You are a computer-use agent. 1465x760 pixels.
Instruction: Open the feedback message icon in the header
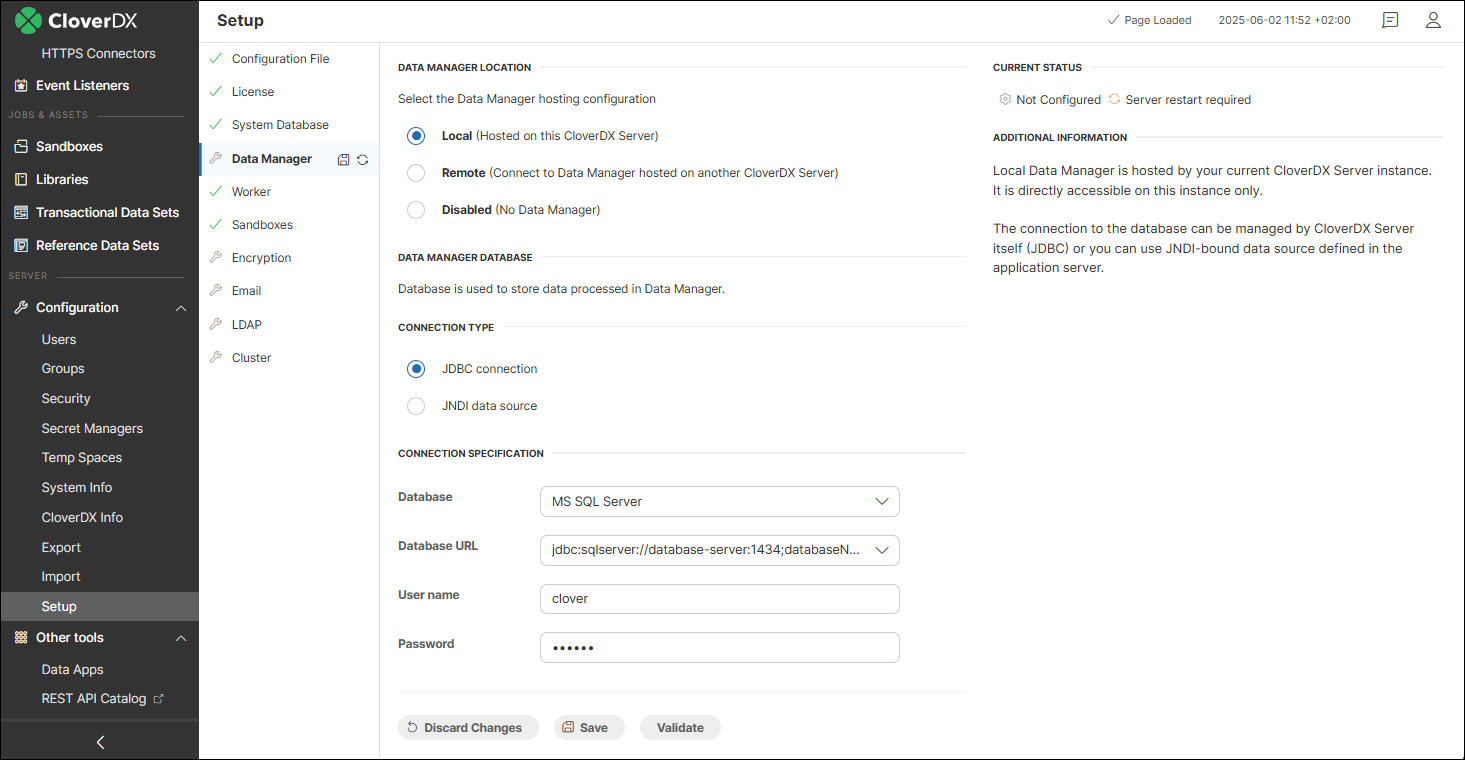pos(1389,20)
